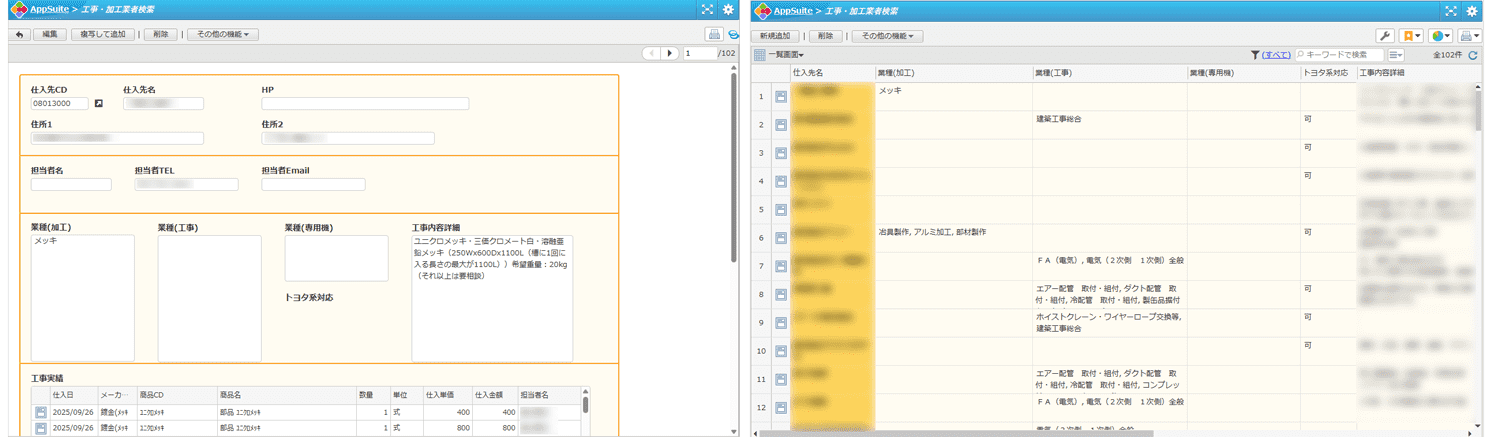Click the back arrow in left toolbar
This screenshot has height=437, width=1500.
tap(19, 34)
